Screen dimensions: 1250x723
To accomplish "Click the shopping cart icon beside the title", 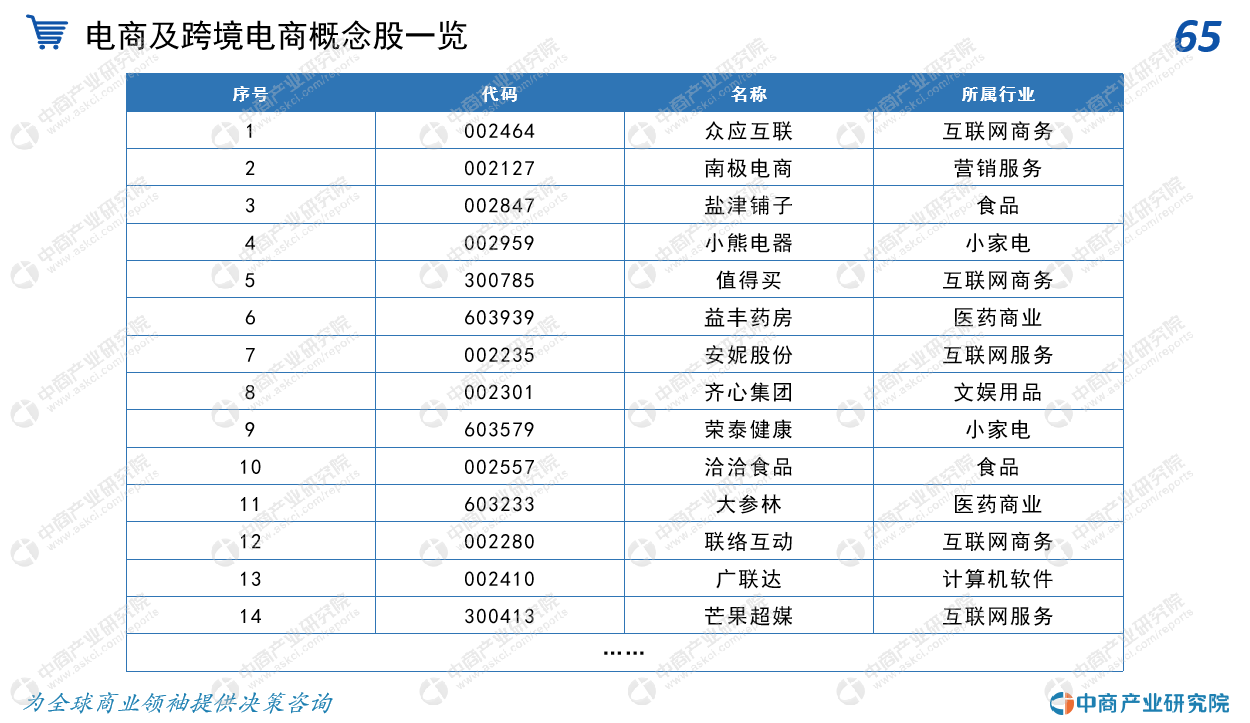I will point(47,33).
